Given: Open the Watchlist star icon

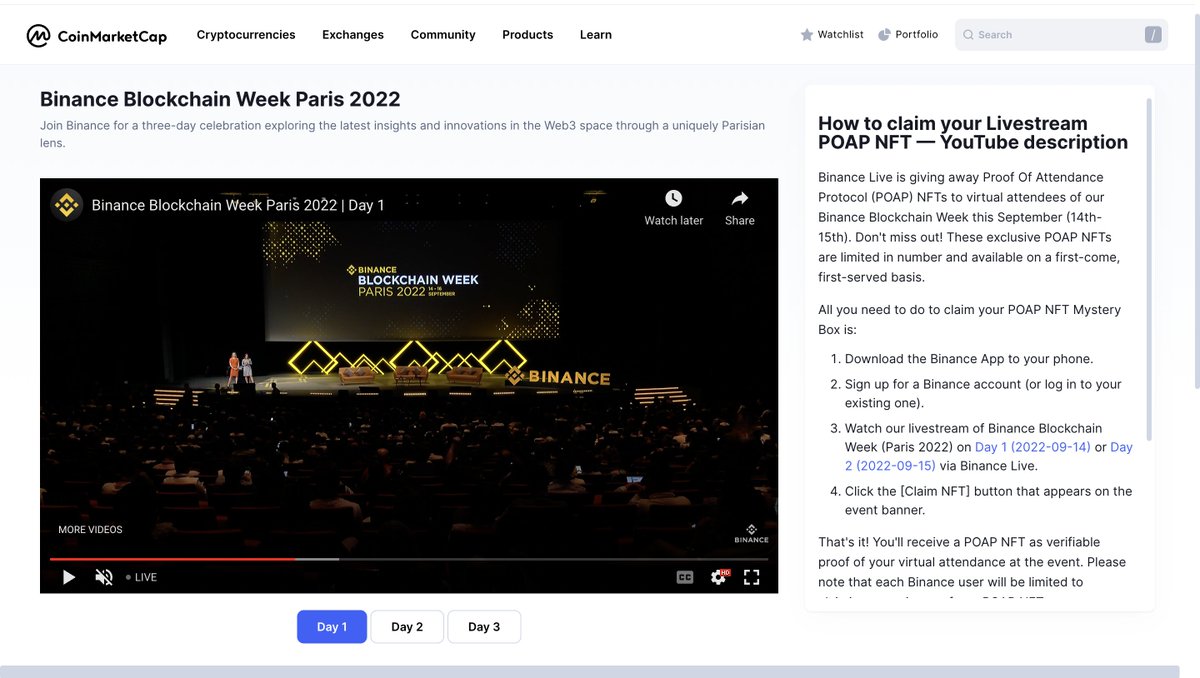Looking at the screenshot, I should [807, 35].
